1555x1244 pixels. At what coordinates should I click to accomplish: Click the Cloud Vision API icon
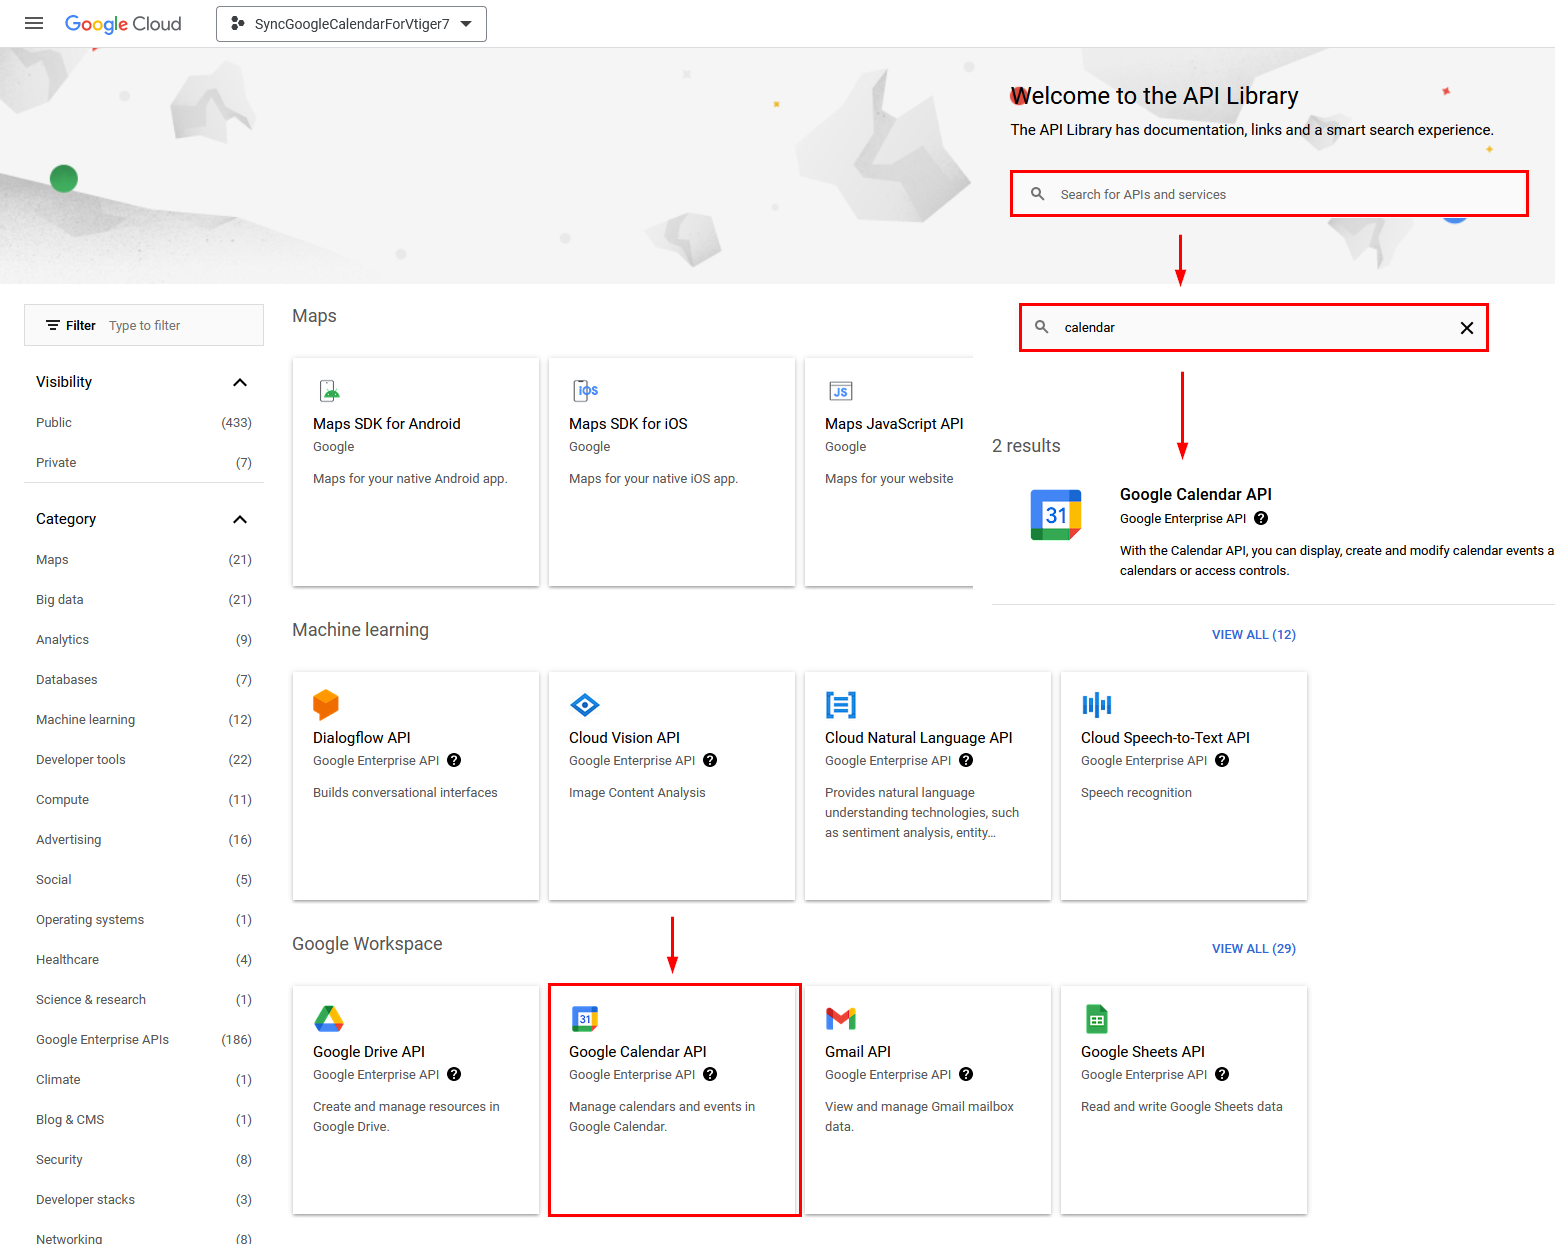[x=584, y=705]
